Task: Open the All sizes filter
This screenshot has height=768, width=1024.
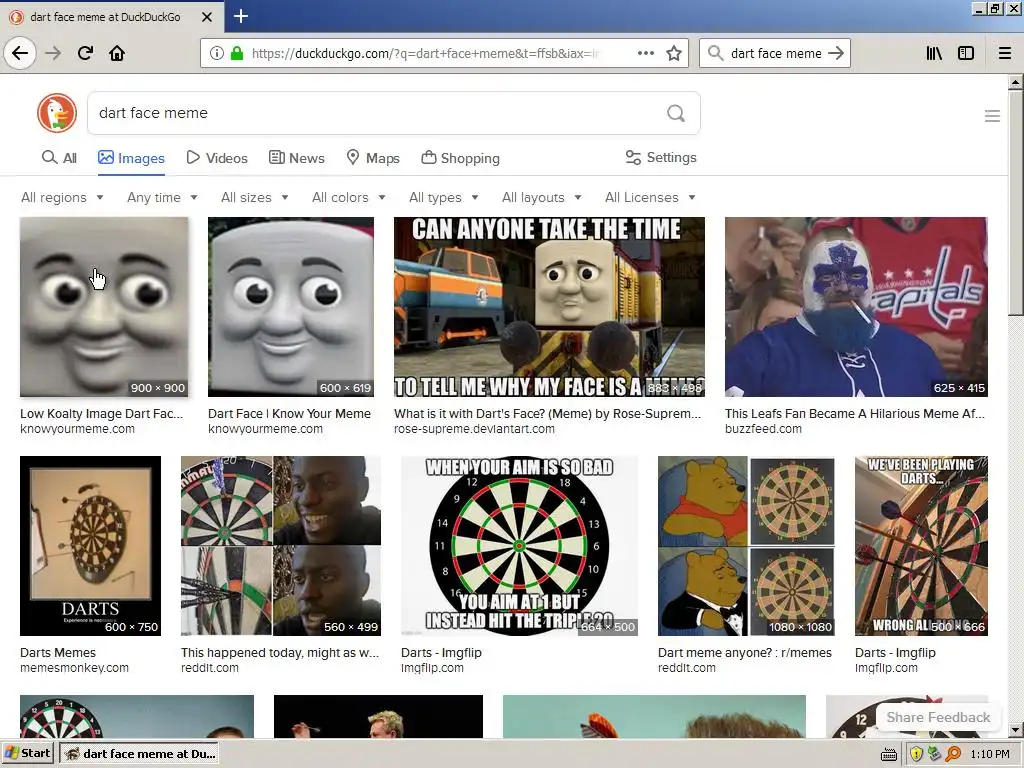Action: (x=255, y=197)
